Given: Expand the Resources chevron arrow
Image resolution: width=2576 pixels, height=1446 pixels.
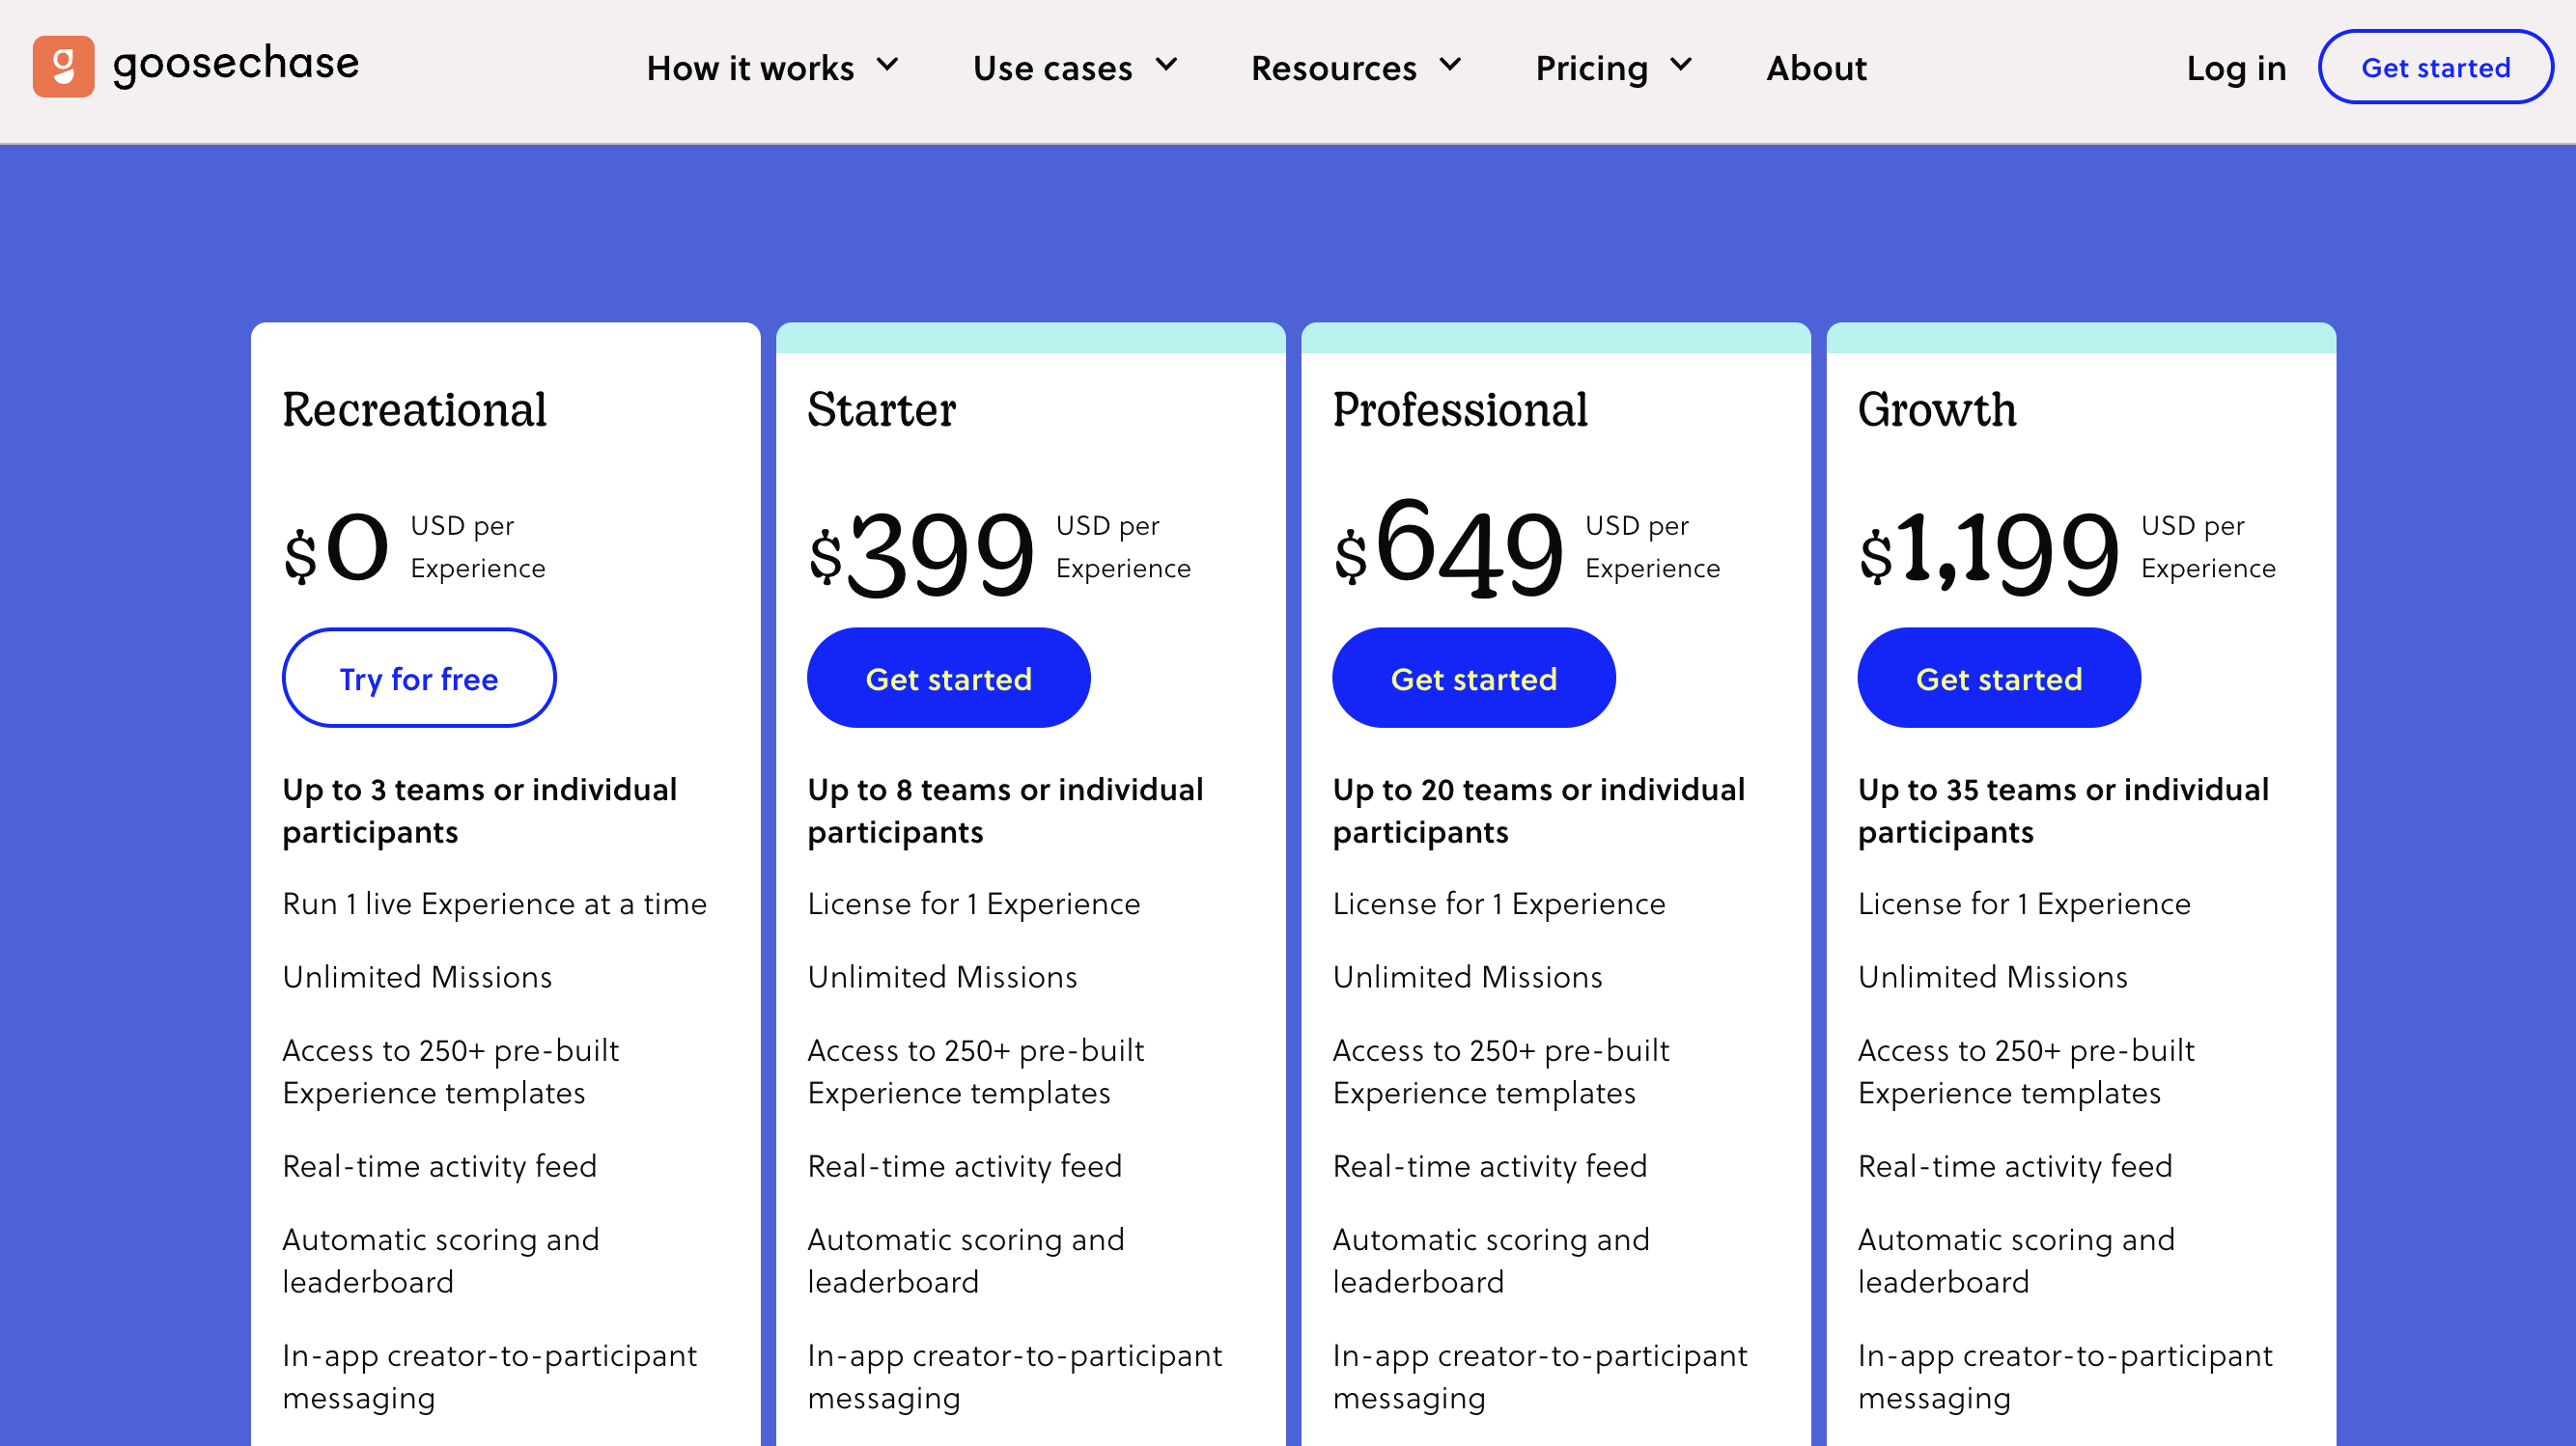Looking at the screenshot, I should (1450, 66).
